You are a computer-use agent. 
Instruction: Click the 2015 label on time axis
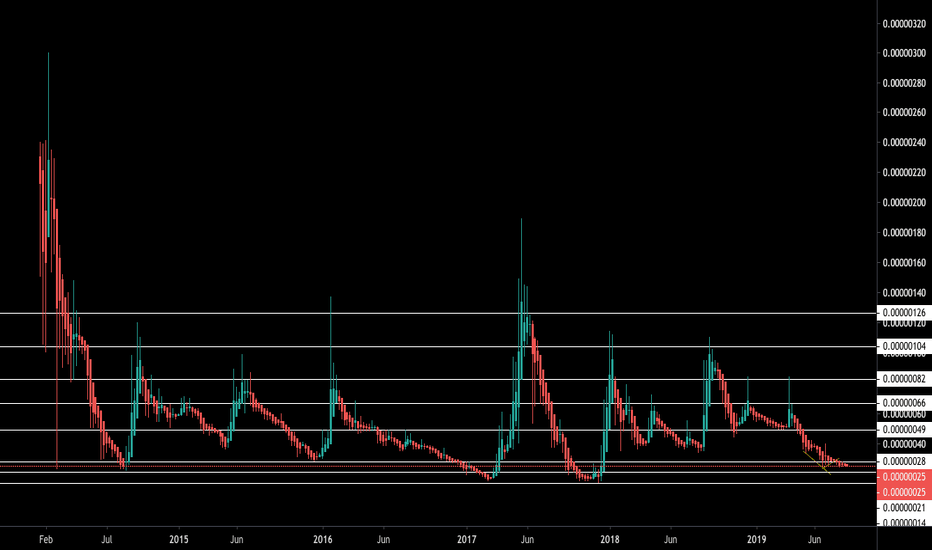(178, 539)
